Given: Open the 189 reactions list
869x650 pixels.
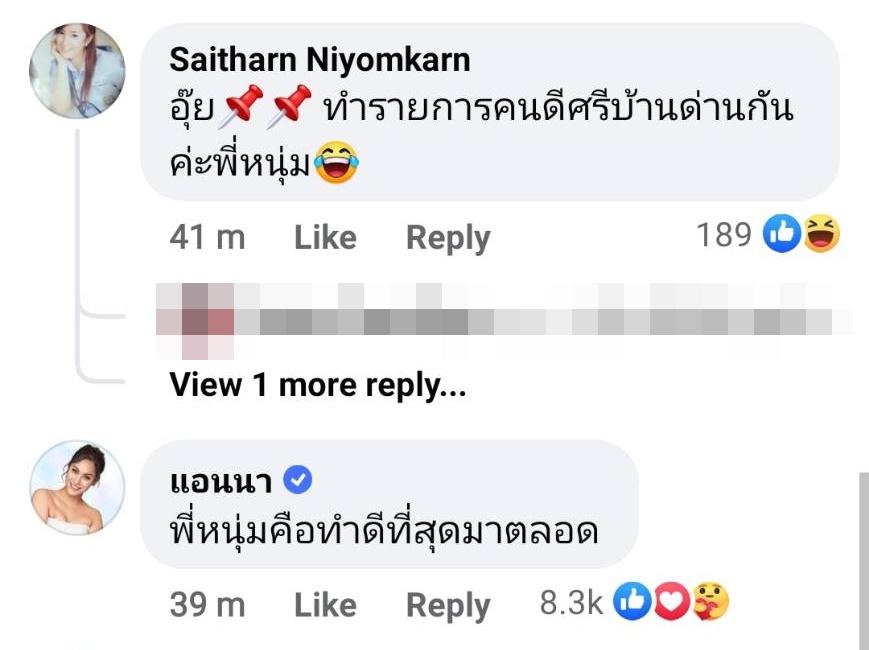Looking at the screenshot, I should pyautogui.click(x=723, y=236).
